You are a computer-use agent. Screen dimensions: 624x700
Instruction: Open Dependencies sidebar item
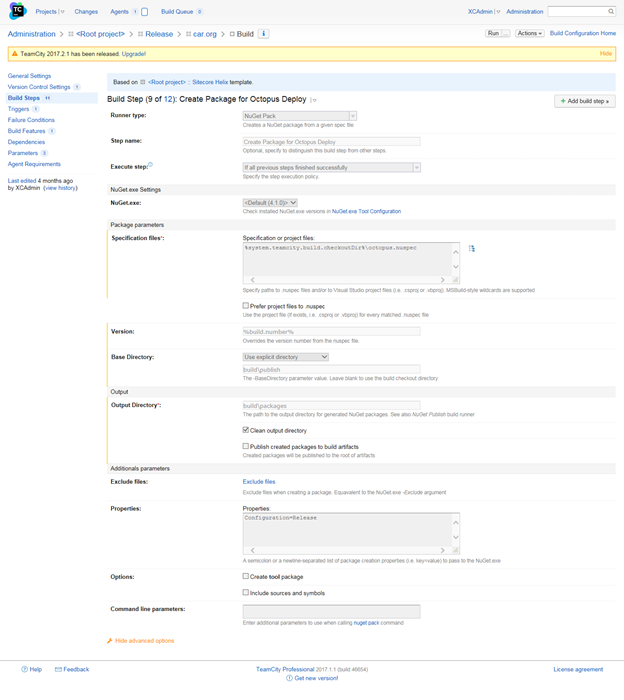(26, 142)
